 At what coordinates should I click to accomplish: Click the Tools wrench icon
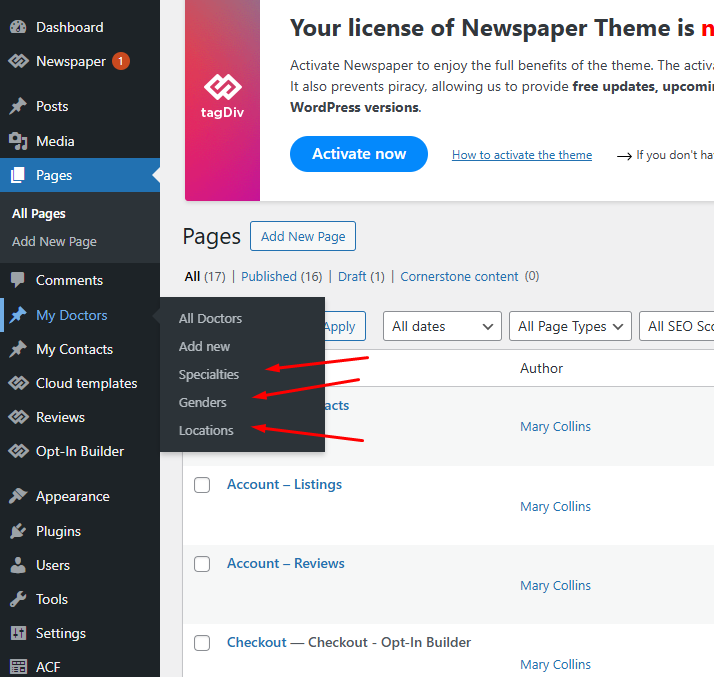coord(18,599)
